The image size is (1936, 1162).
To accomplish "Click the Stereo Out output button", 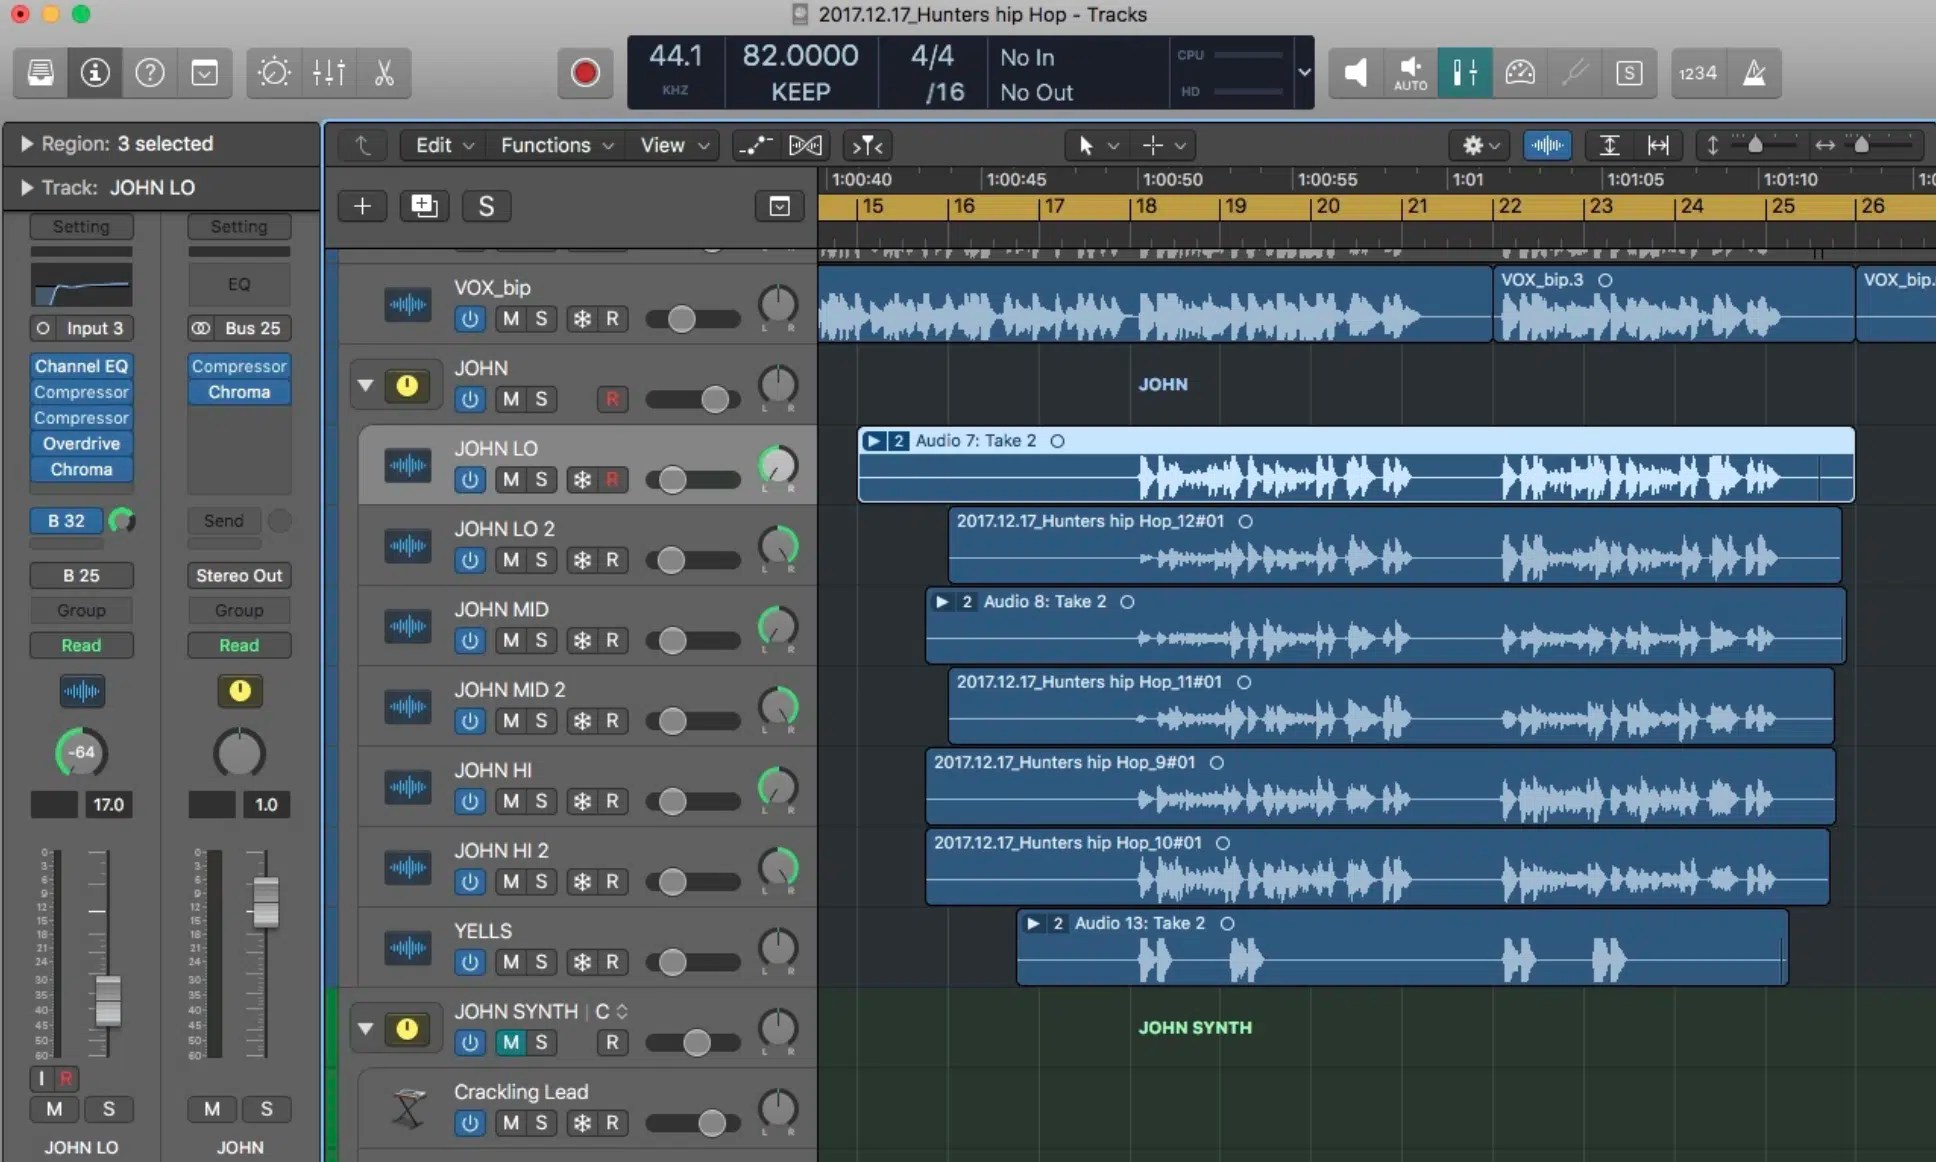I will (x=239, y=575).
